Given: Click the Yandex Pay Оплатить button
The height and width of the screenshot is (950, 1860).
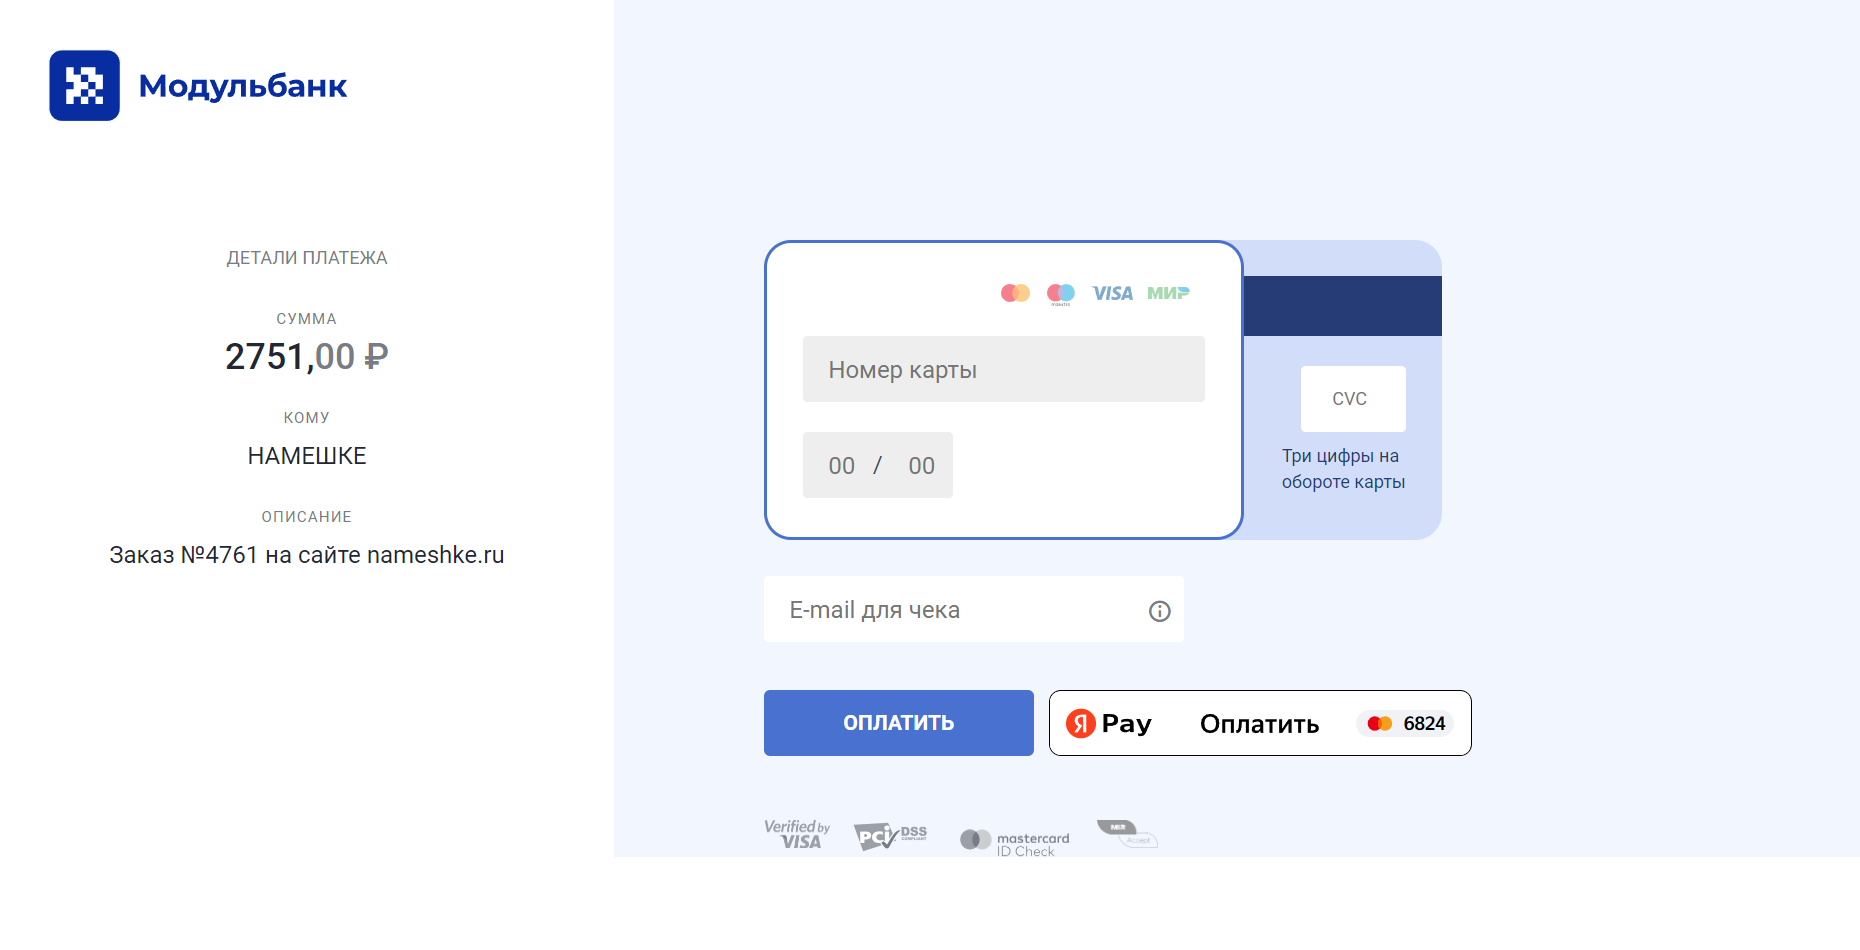Looking at the screenshot, I should 1260,723.
